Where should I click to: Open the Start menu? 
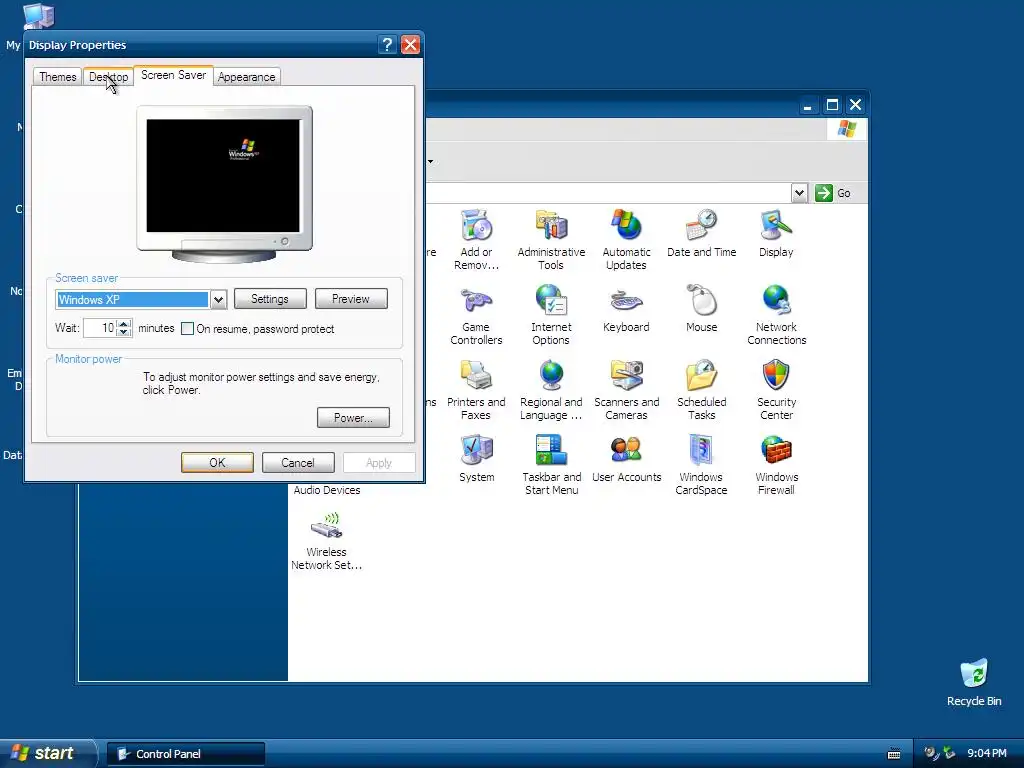pyautogui.click(x=47, y=753)
